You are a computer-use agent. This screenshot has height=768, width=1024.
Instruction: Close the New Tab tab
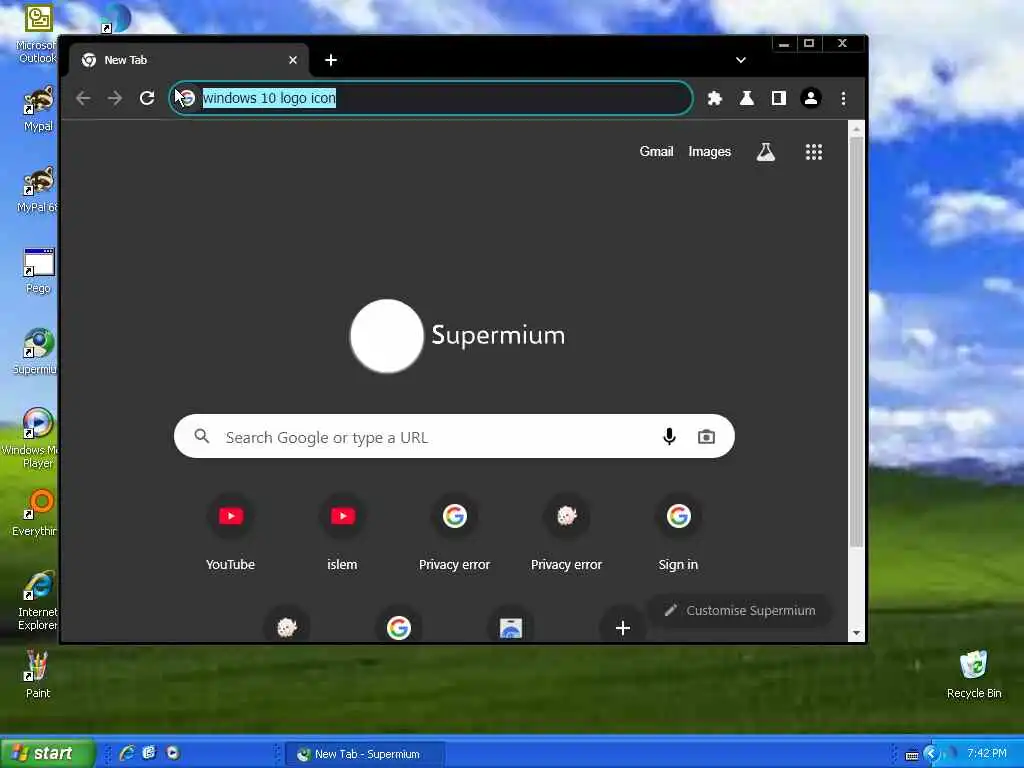click(293, 60)
